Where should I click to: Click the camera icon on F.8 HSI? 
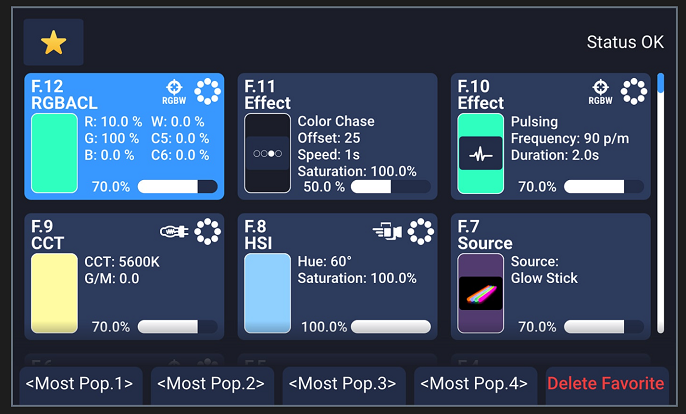point(387,231)
